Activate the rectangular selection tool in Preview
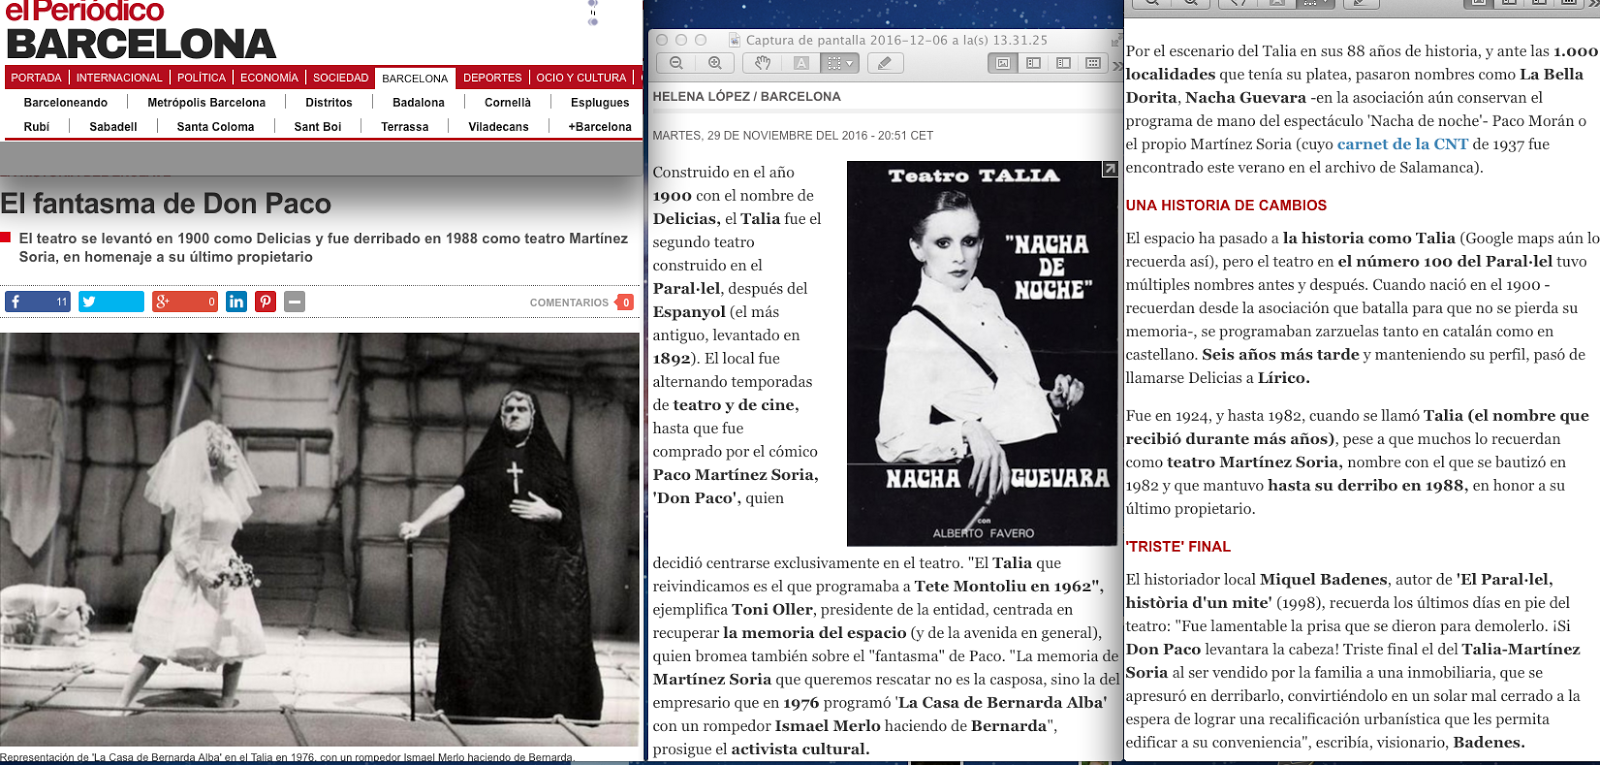Screen dimensions: 1600x765 (x=833, y=63)
